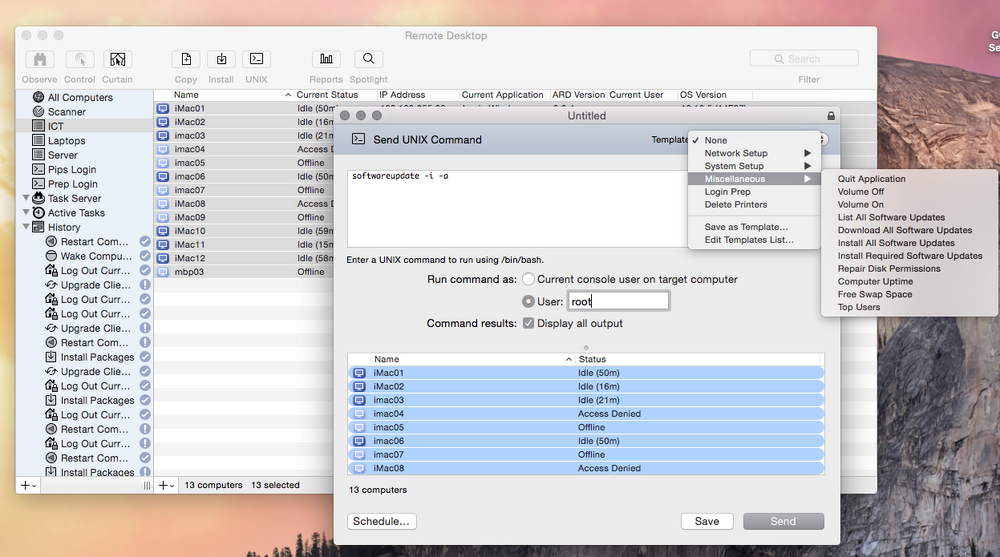This screenshot has width=1000, height=557.
Task: Click the Observe binoculars toolbar icon
Action: [x=40, y=59]
